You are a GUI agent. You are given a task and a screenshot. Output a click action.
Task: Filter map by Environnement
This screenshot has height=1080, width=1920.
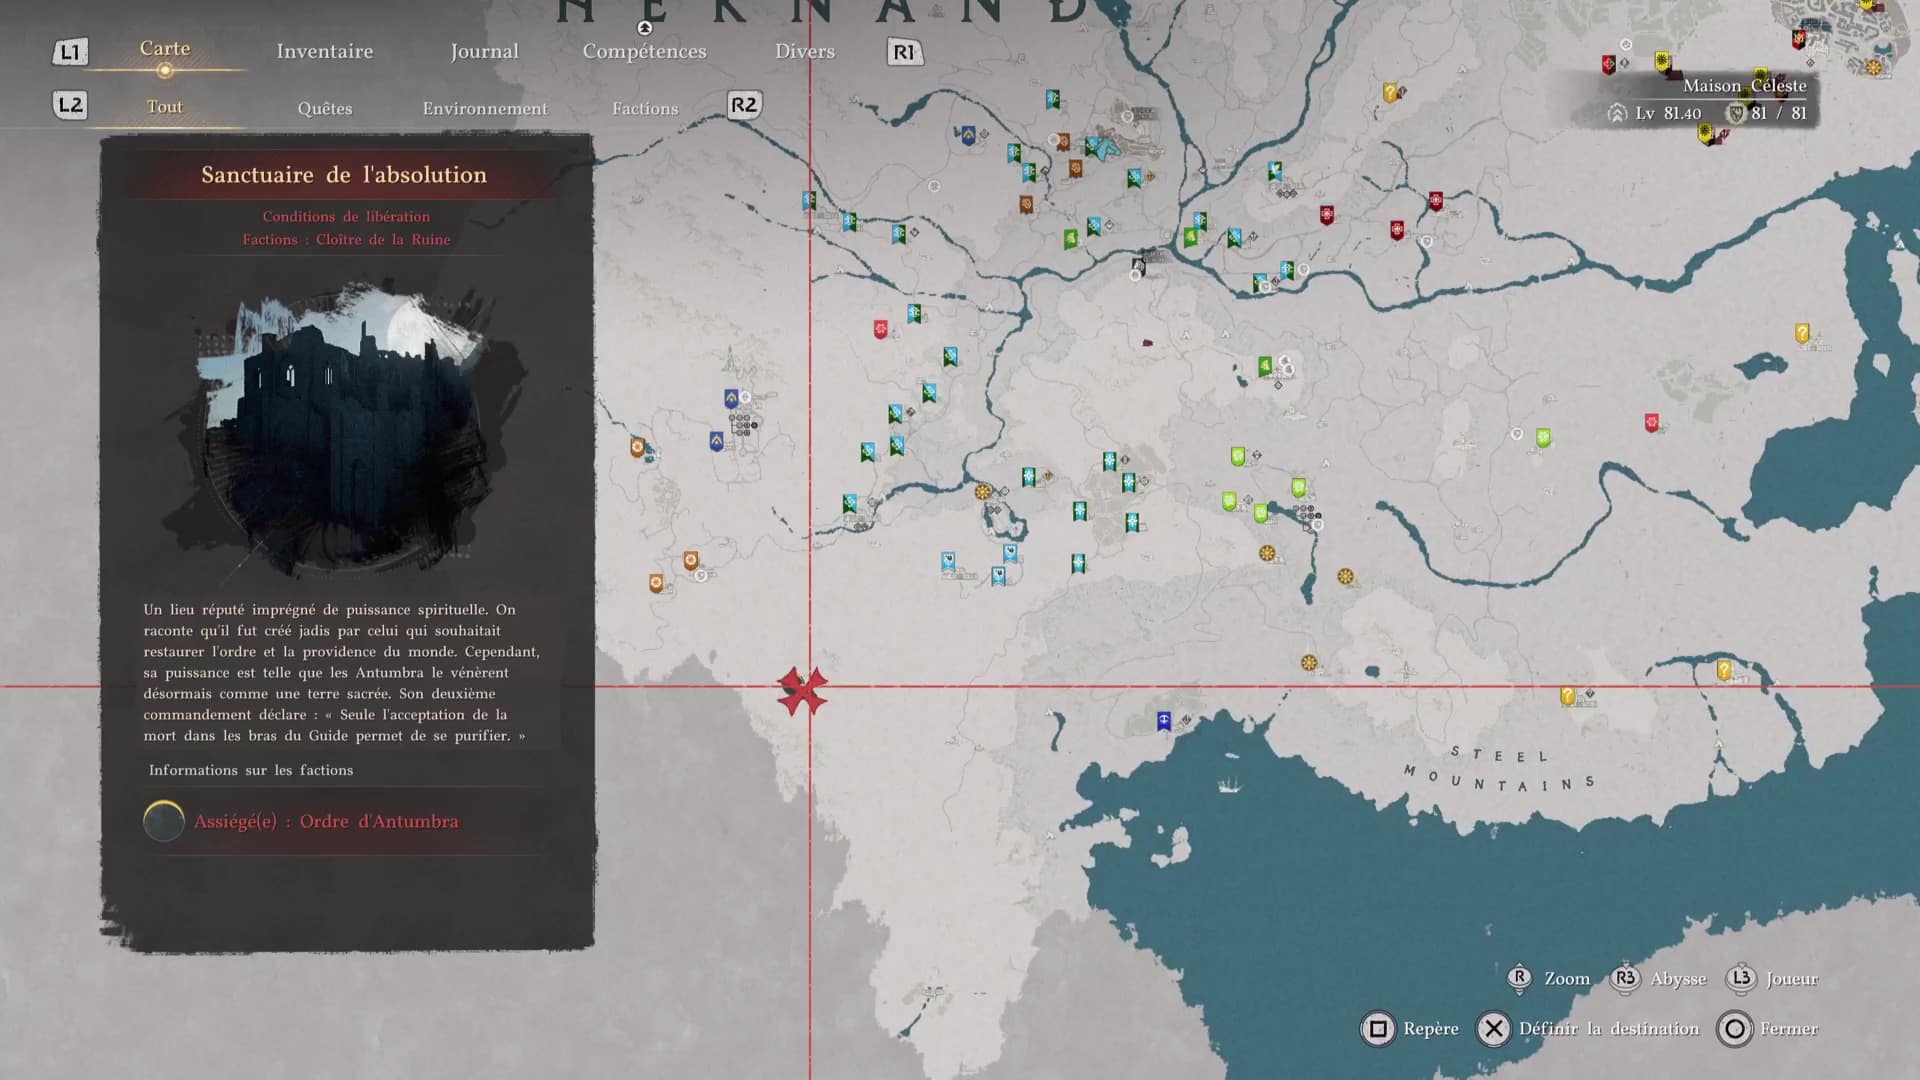click(x=484, y=108)
